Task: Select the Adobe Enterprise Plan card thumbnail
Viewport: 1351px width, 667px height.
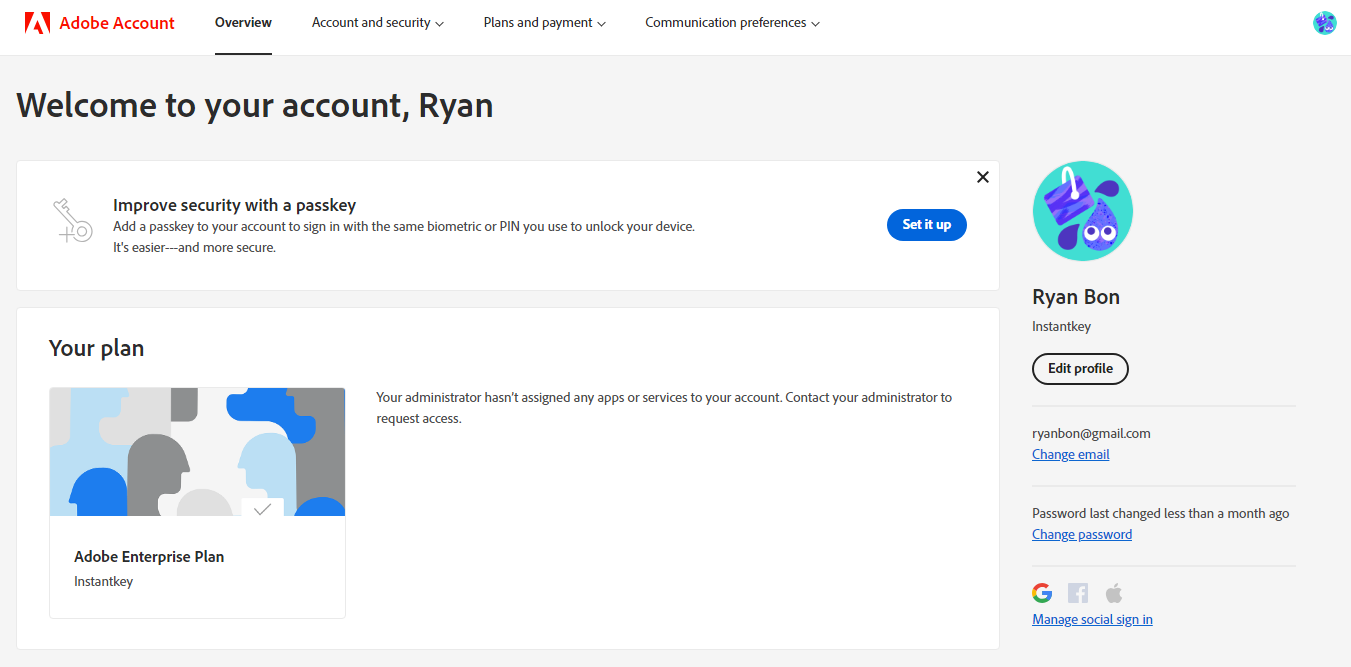Action: pyautogui.click(x=197, y=452)
